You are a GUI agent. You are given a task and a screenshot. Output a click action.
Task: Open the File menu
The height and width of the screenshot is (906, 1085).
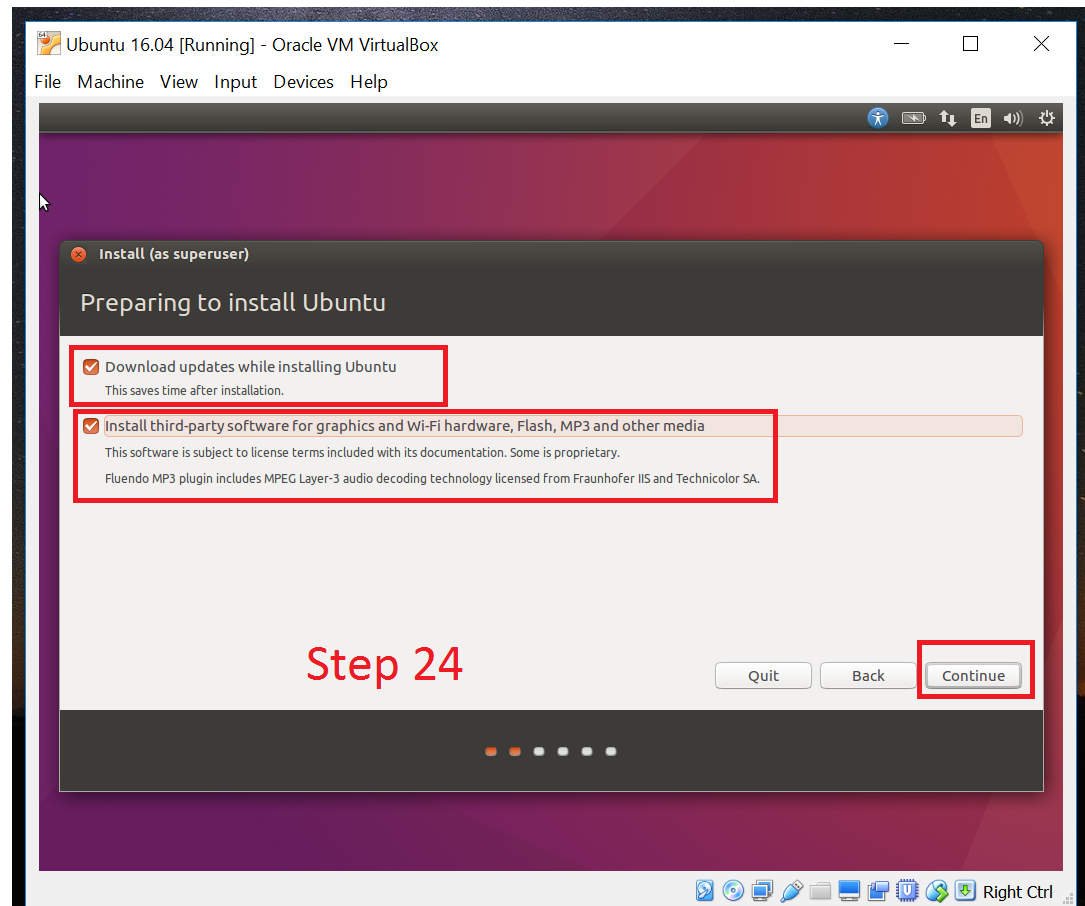tap(48, 82)
